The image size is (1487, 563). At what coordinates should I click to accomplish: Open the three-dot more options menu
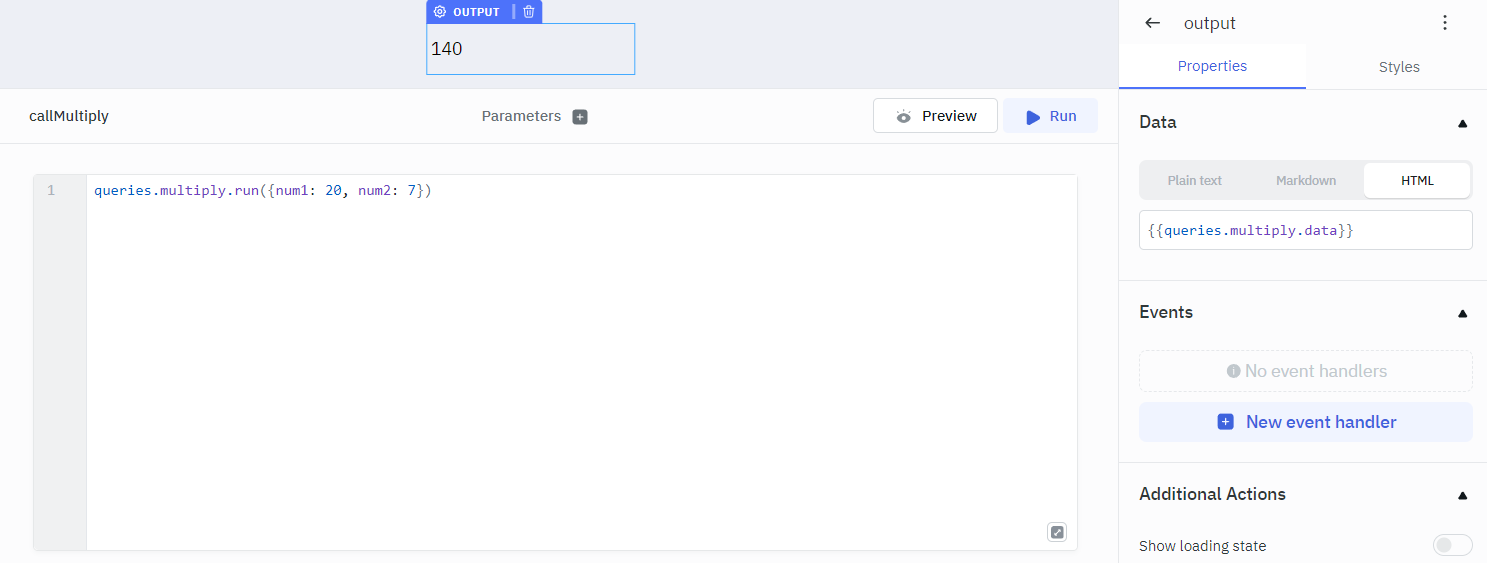click(1444, 23)
